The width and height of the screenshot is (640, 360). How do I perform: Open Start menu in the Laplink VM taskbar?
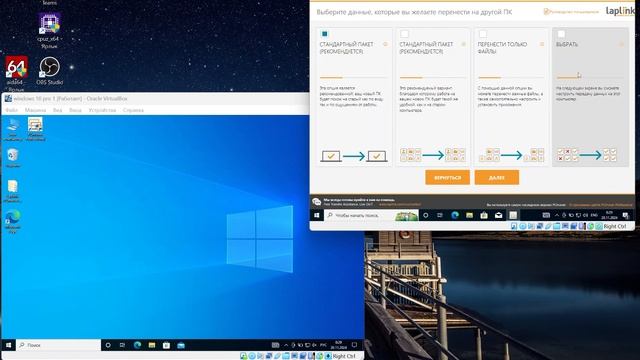coord(317,215)
